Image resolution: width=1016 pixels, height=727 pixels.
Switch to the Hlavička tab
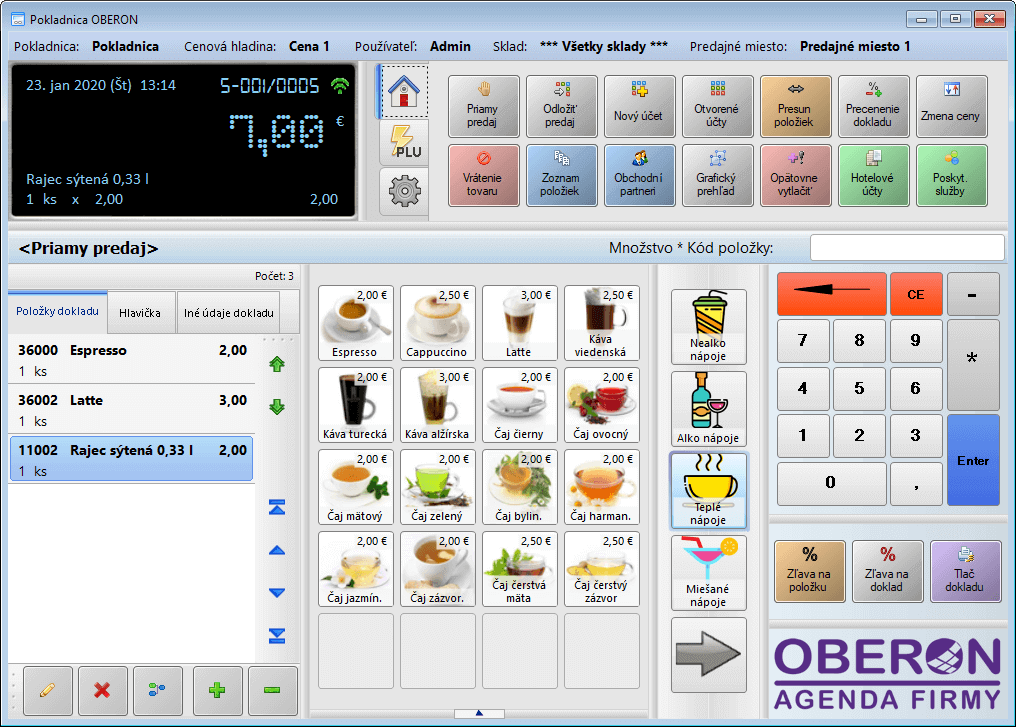point(140,313)
